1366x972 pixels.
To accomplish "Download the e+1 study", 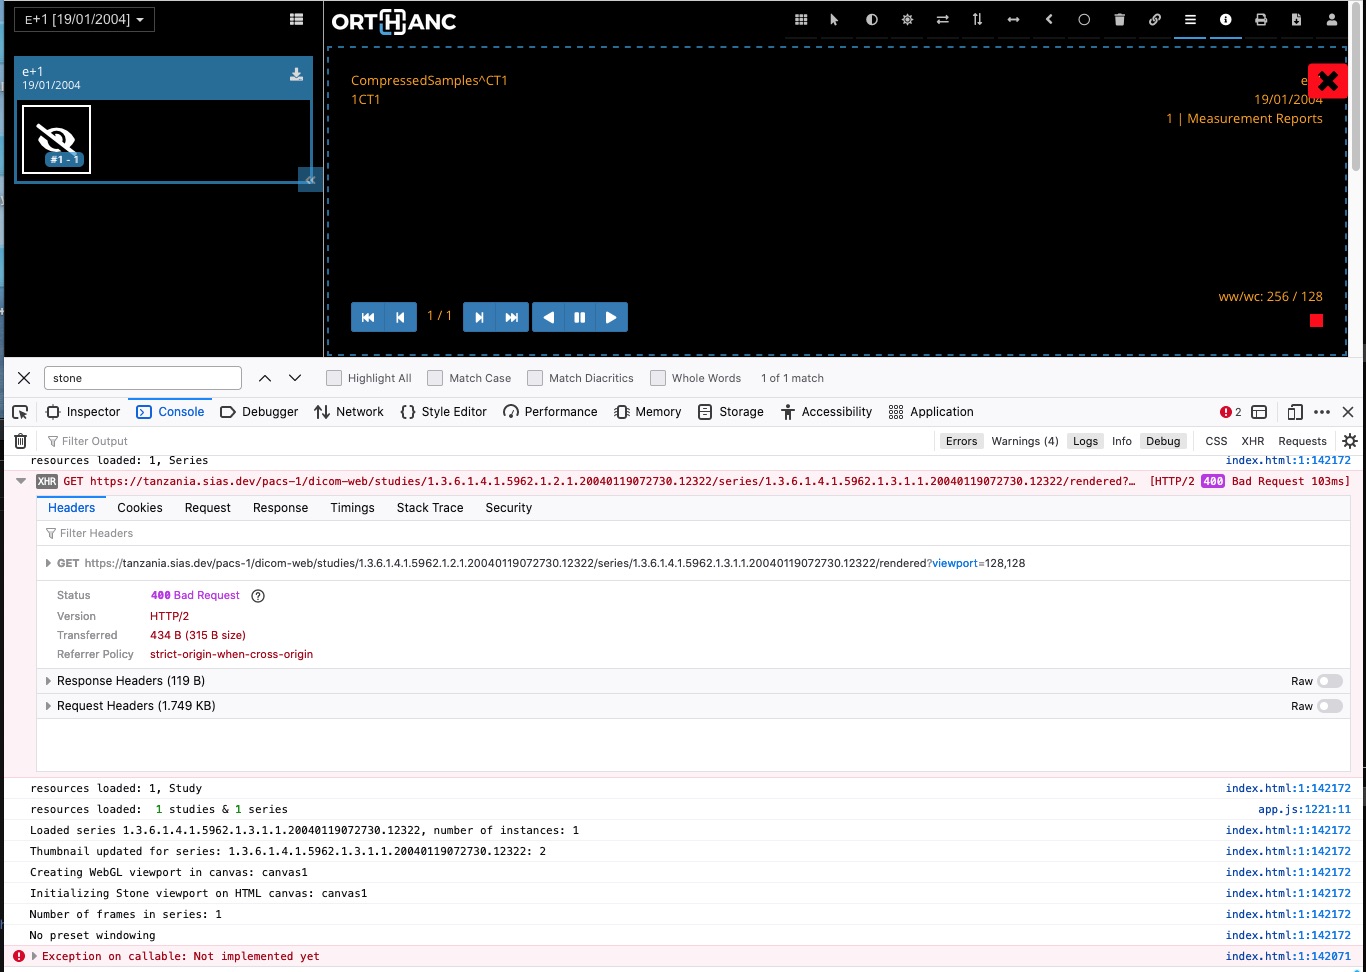I will click(x=296, y=75).
